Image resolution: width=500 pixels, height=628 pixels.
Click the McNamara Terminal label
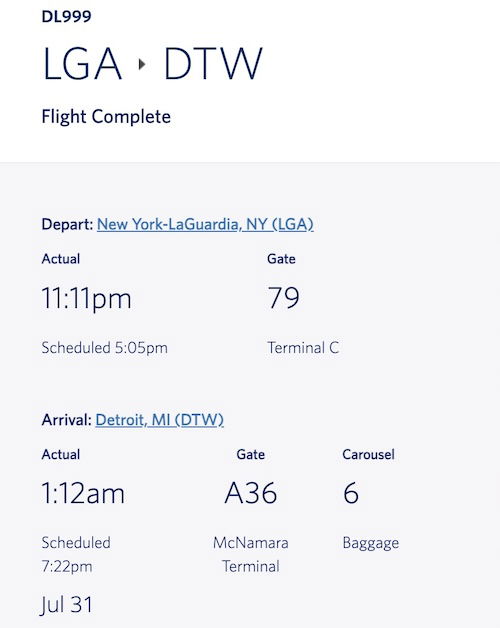pyautogui.click(x=251, y=555)
